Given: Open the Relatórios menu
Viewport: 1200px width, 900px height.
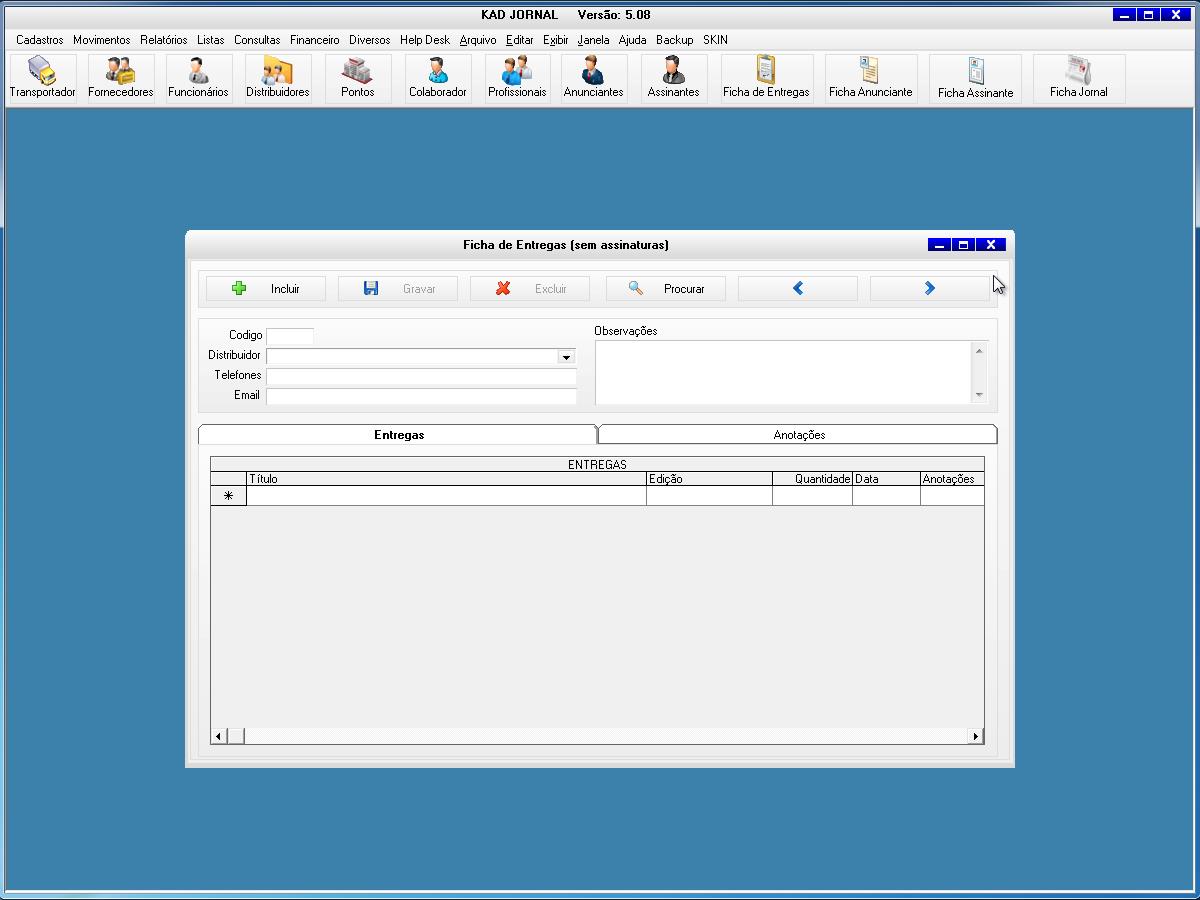Looking at the screenshot, I should pyautogui.click(x=163, y=40).
